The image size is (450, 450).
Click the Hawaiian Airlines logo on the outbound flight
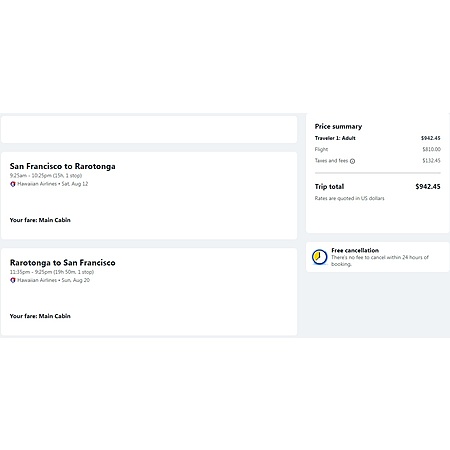click(x=13, y=184)
